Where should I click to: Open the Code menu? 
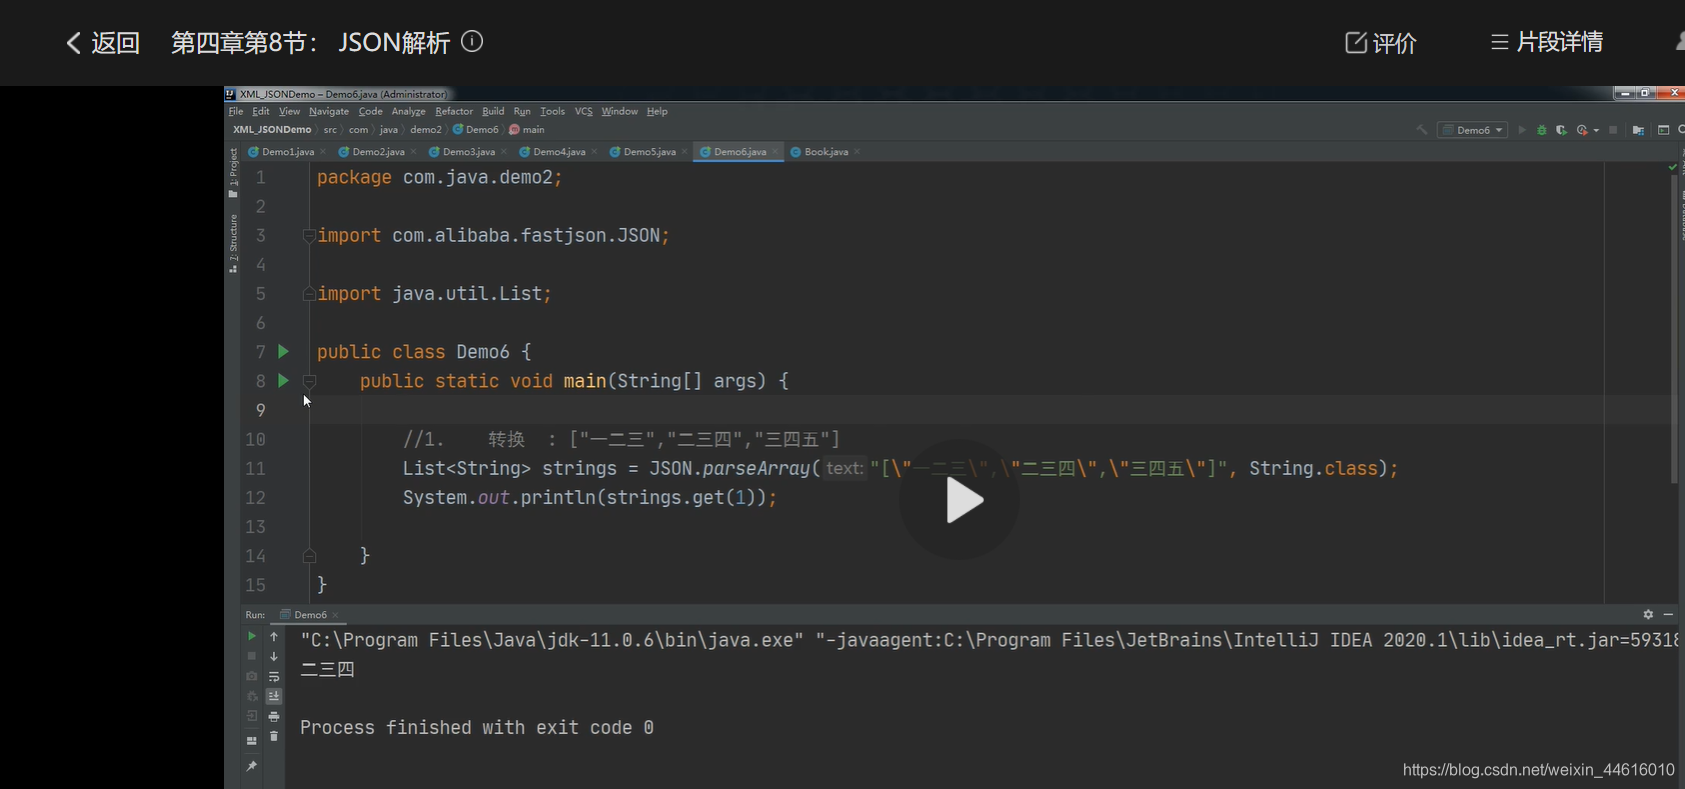[x=370, y=111]
